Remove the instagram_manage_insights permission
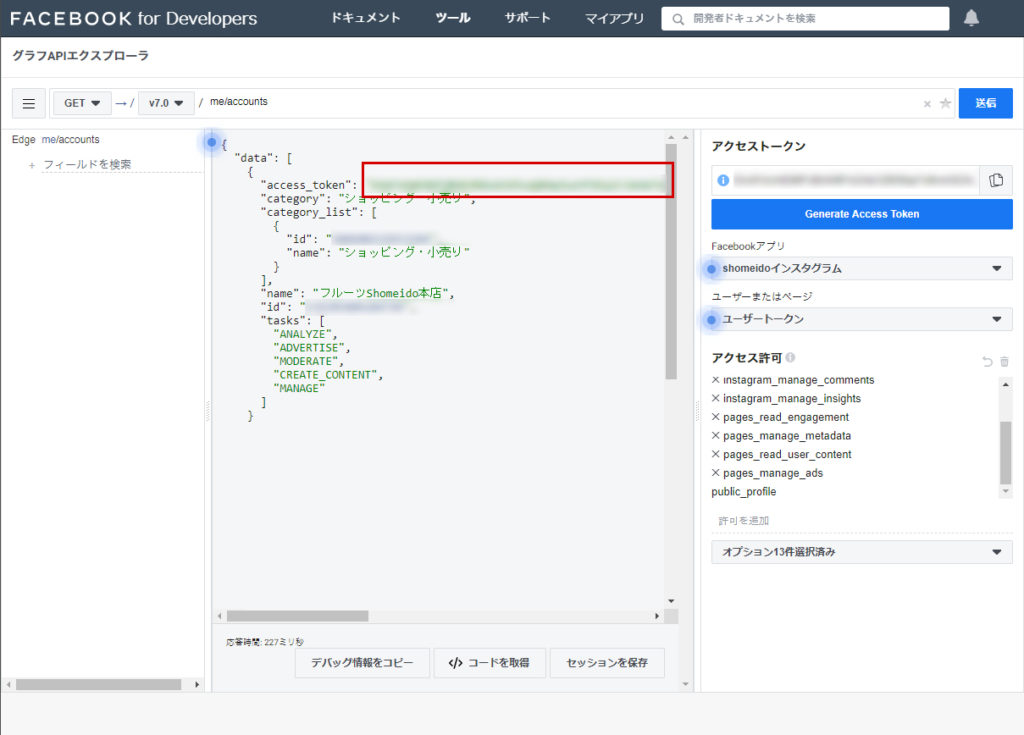Viewport: 1024px width, 735px height. [715, 399]
